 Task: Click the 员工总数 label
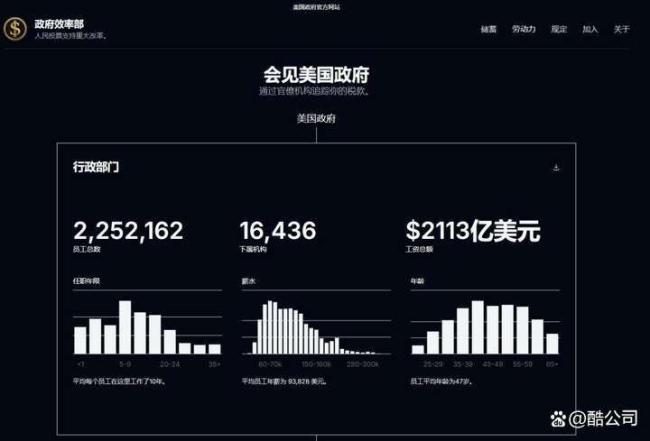pos(87,249)
